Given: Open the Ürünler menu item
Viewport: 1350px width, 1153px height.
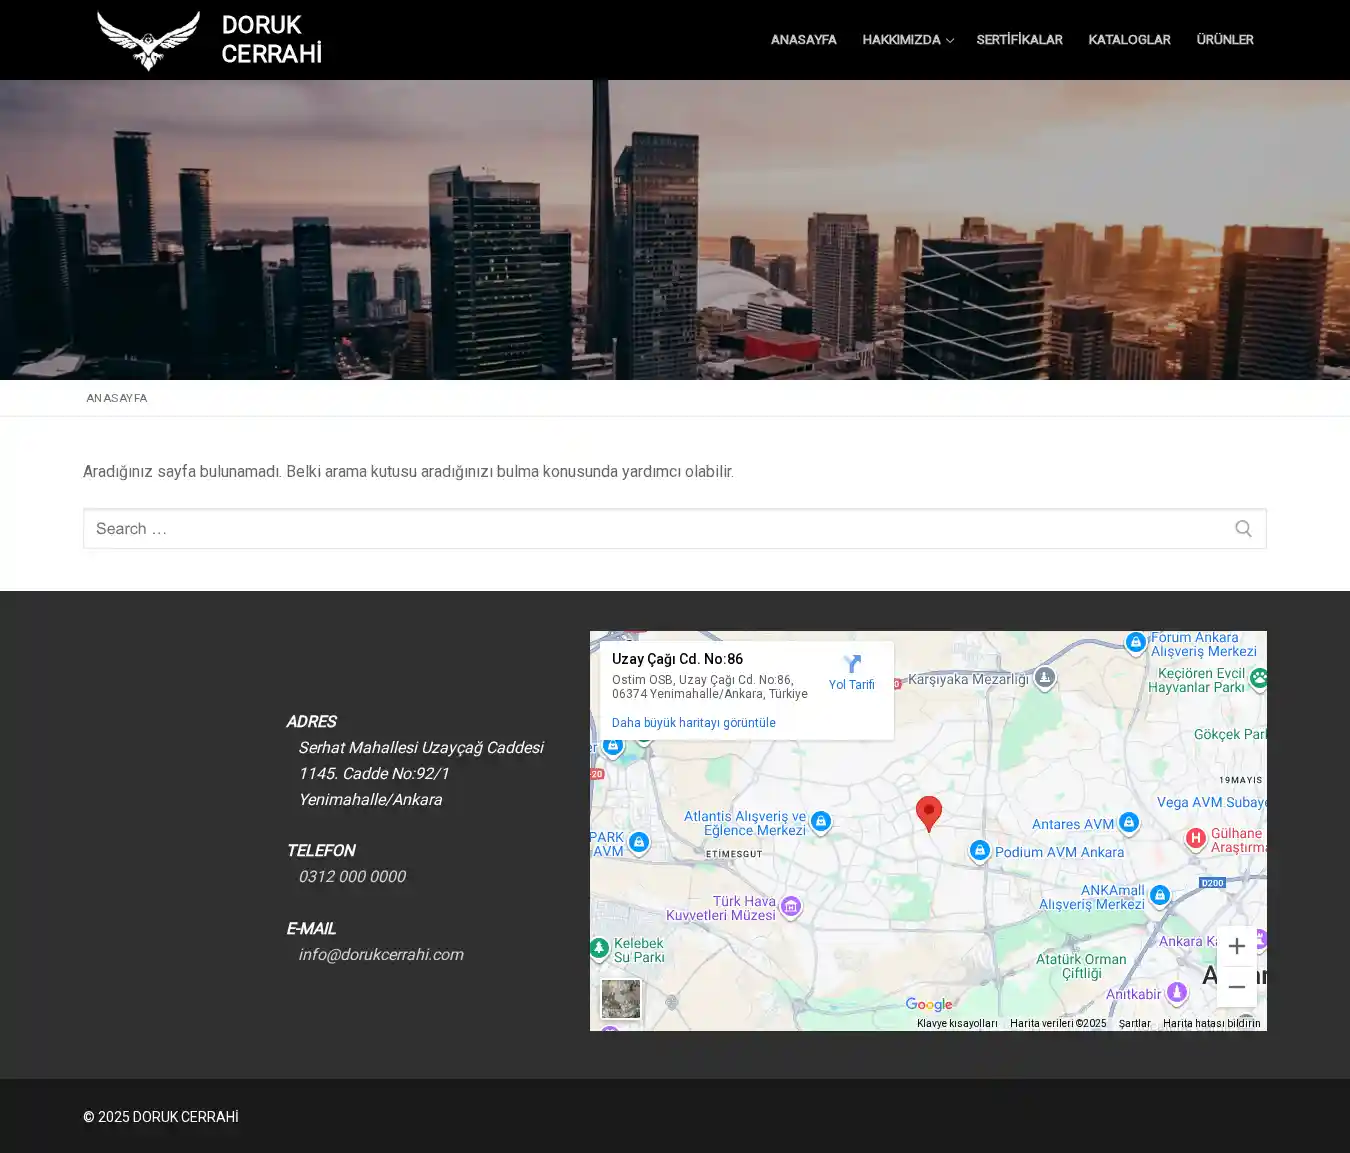Looking at the screenshot, I should tap(1224, 40).
